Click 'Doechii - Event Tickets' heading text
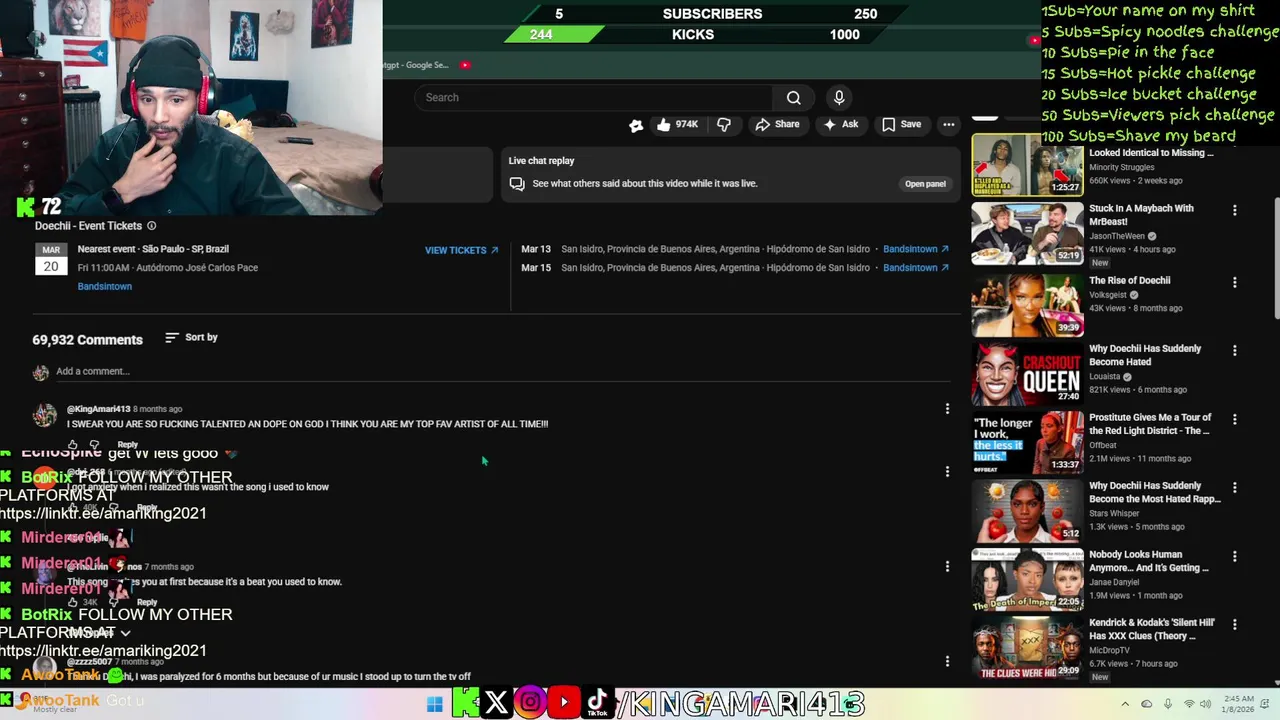Viewport: 1280px width, 720px height. click(88, 226)
